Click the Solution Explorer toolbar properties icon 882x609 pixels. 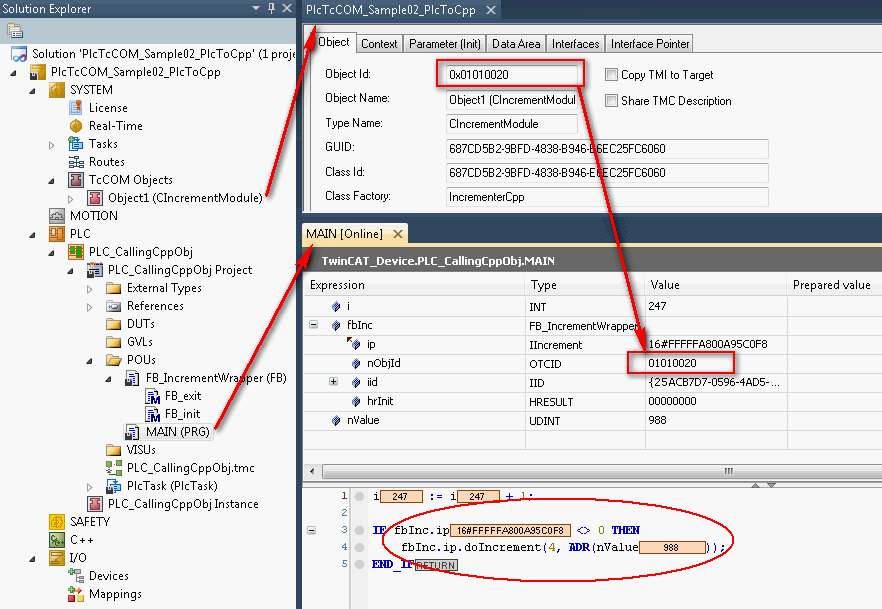point(15,30)
